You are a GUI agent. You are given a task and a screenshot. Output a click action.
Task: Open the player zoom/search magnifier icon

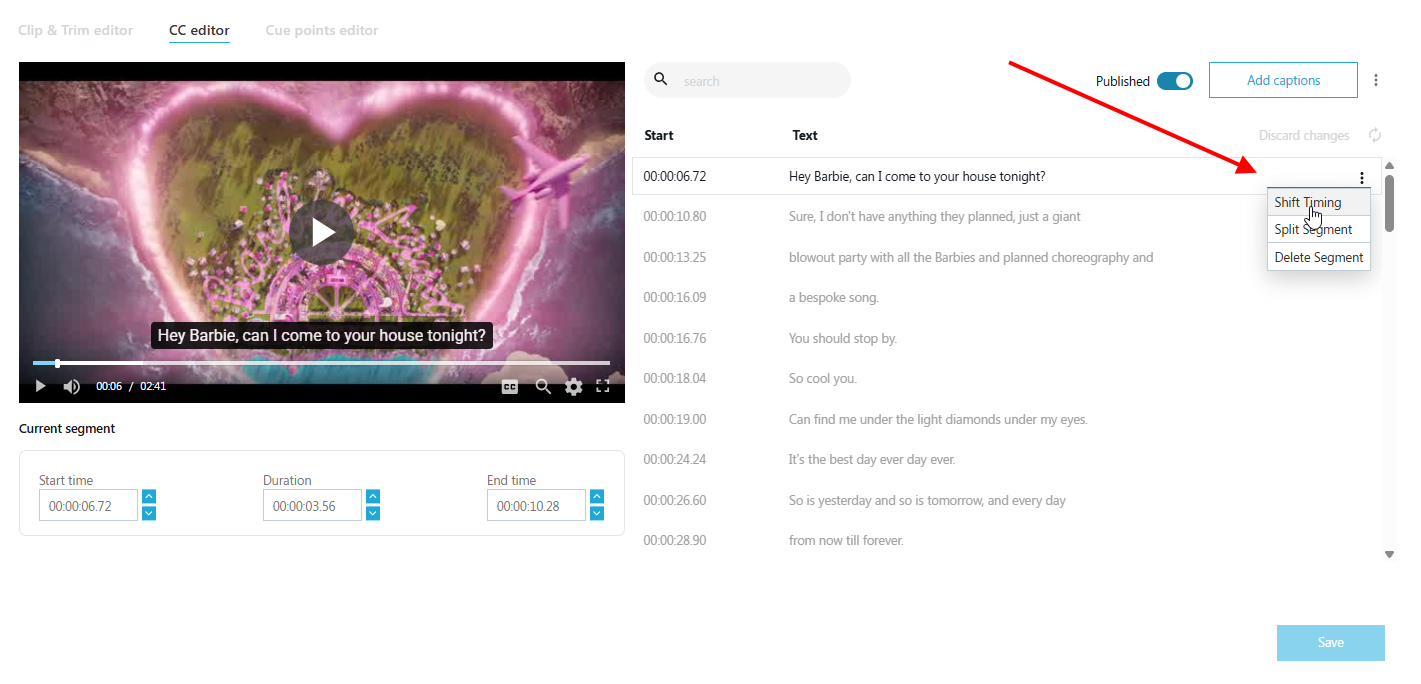(x=543, y=386)
